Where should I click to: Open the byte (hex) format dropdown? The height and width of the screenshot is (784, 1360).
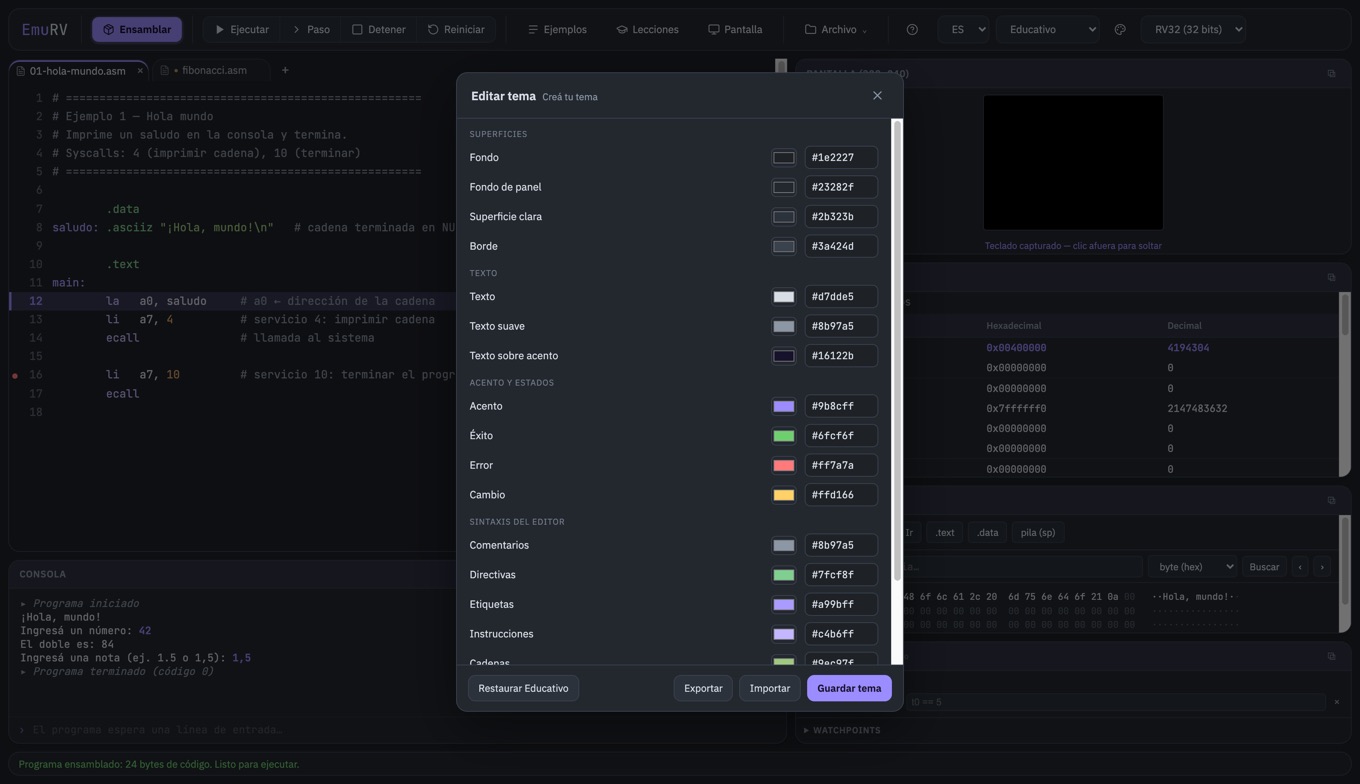click(x=1192, y=567)
